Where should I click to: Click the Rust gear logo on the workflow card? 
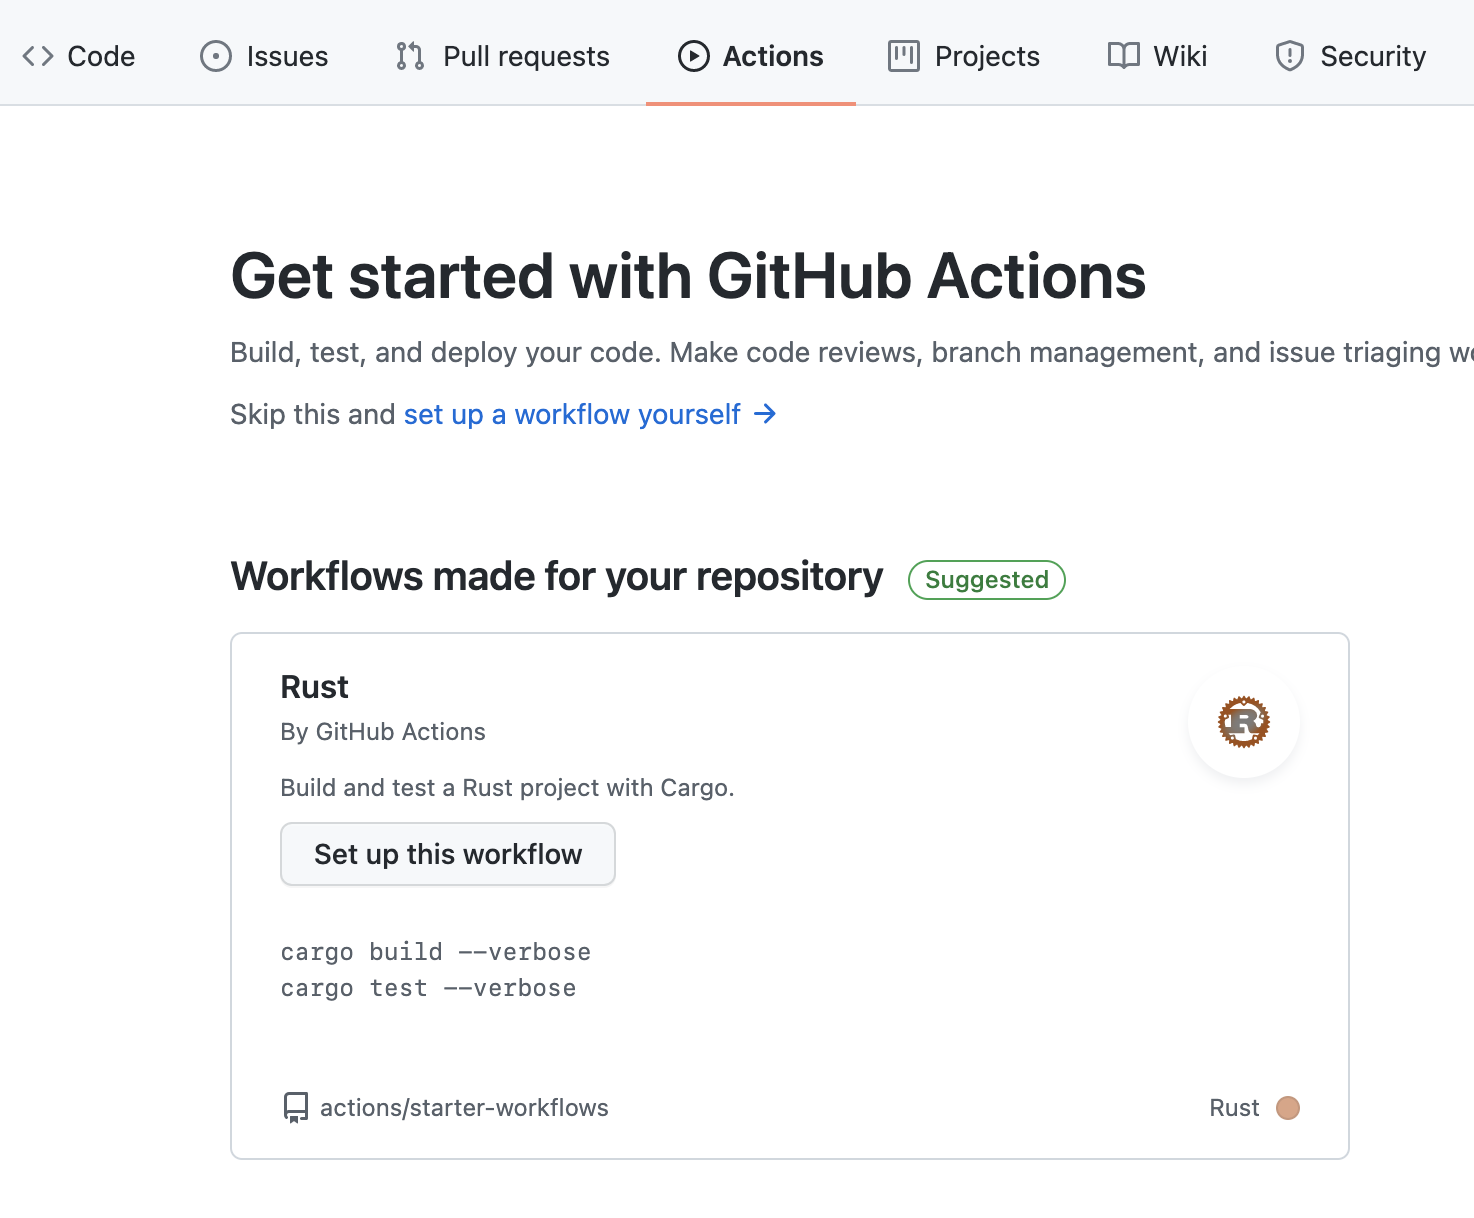pyautogui.click(x=1243, y=723)
